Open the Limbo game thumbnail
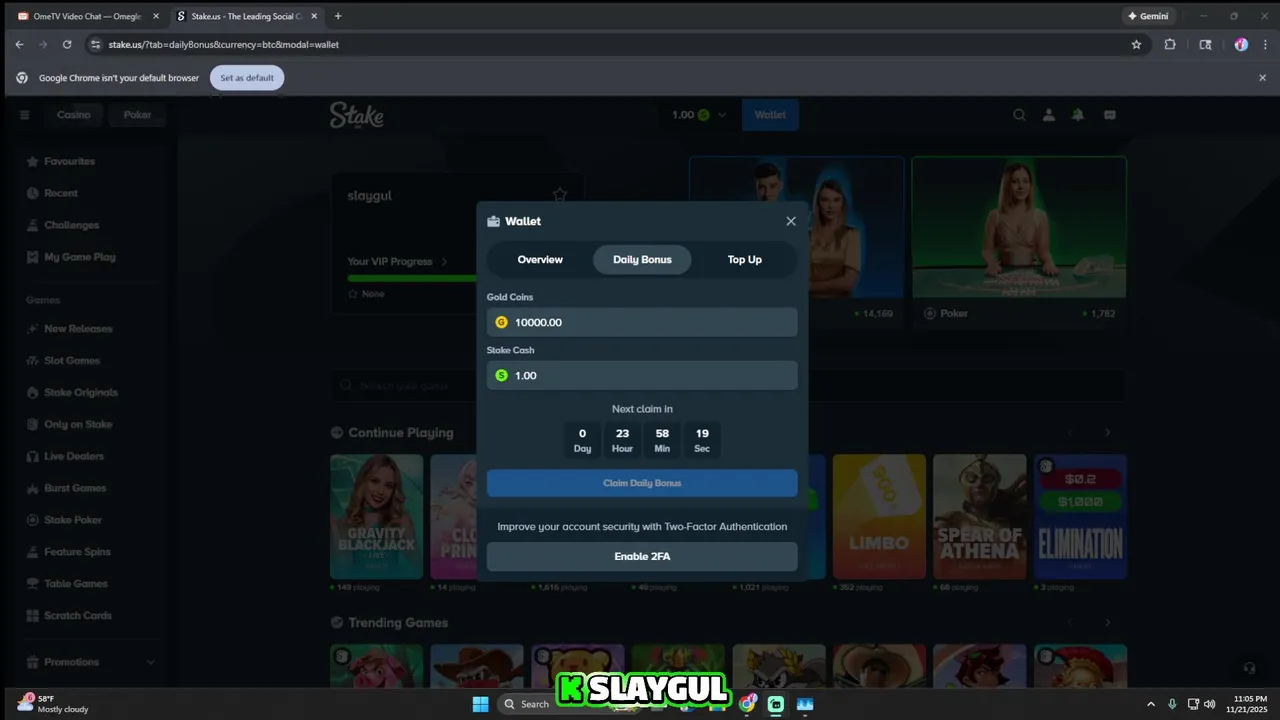Image resolution: width=1280 pixels, height=720 pixels. click(879, 517)
